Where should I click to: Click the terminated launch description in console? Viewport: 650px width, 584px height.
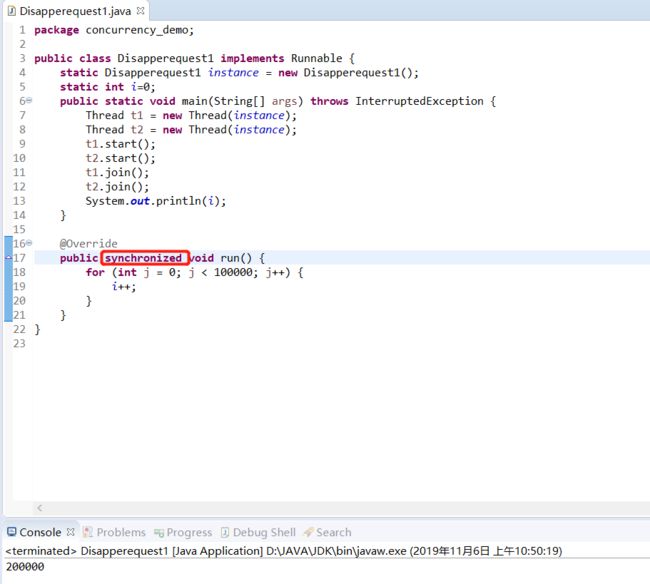tap(284, 551)
